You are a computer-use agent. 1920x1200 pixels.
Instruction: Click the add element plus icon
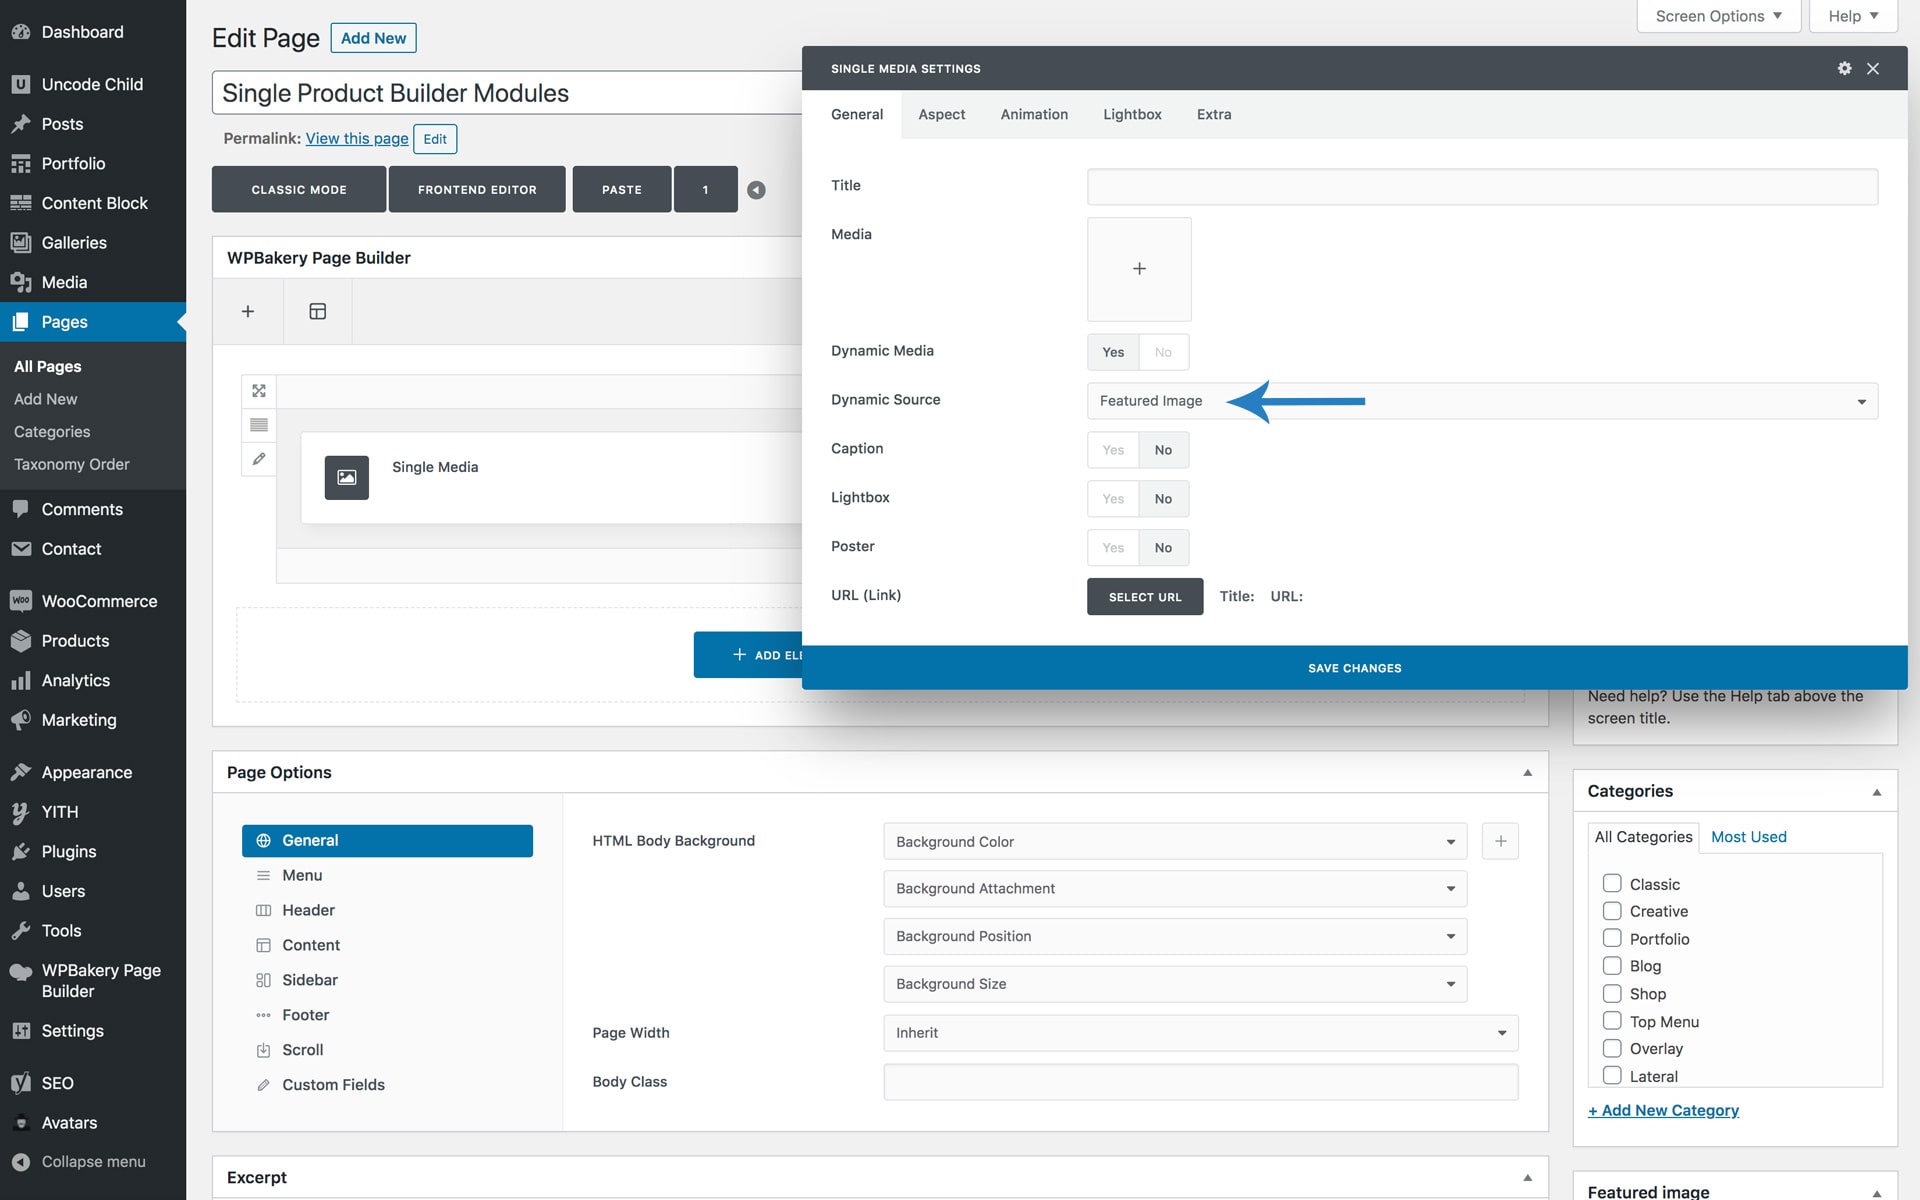[x=248, y=311]
